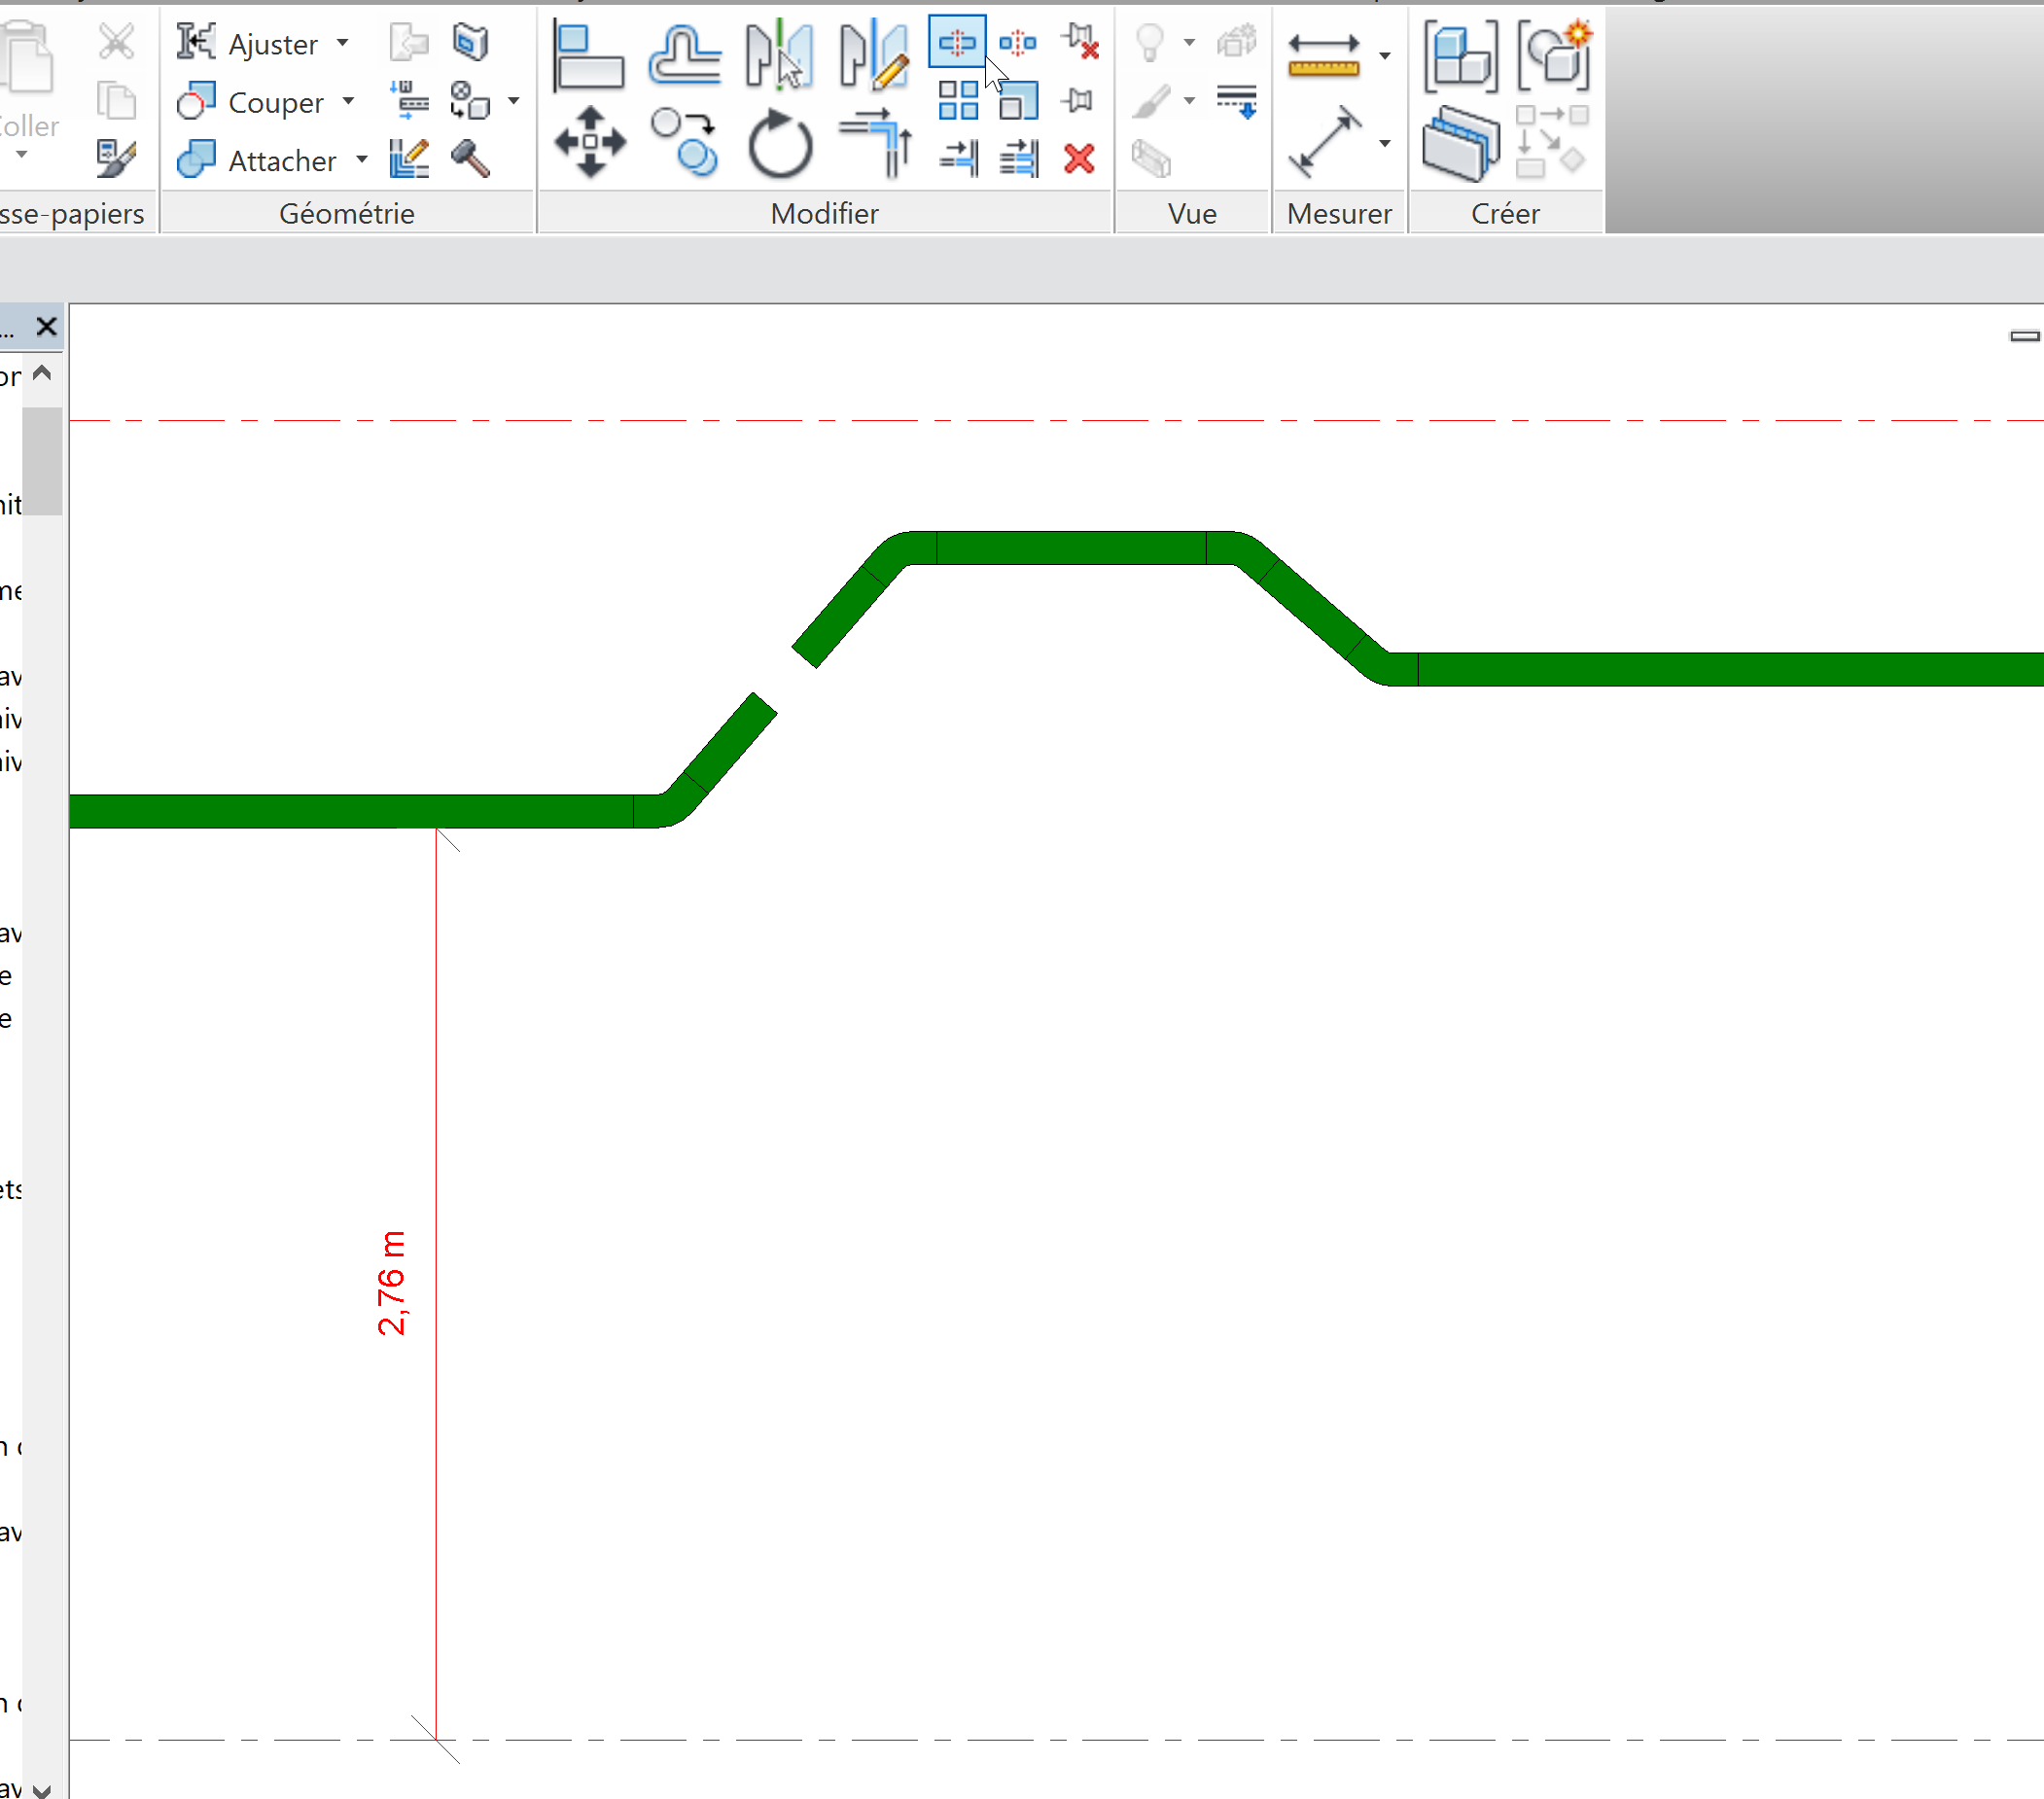This screenshot has width=2044, height=1799.
Task: Click the red X Delete tool
Action: pyautogui.click(x=1079, y=158)
